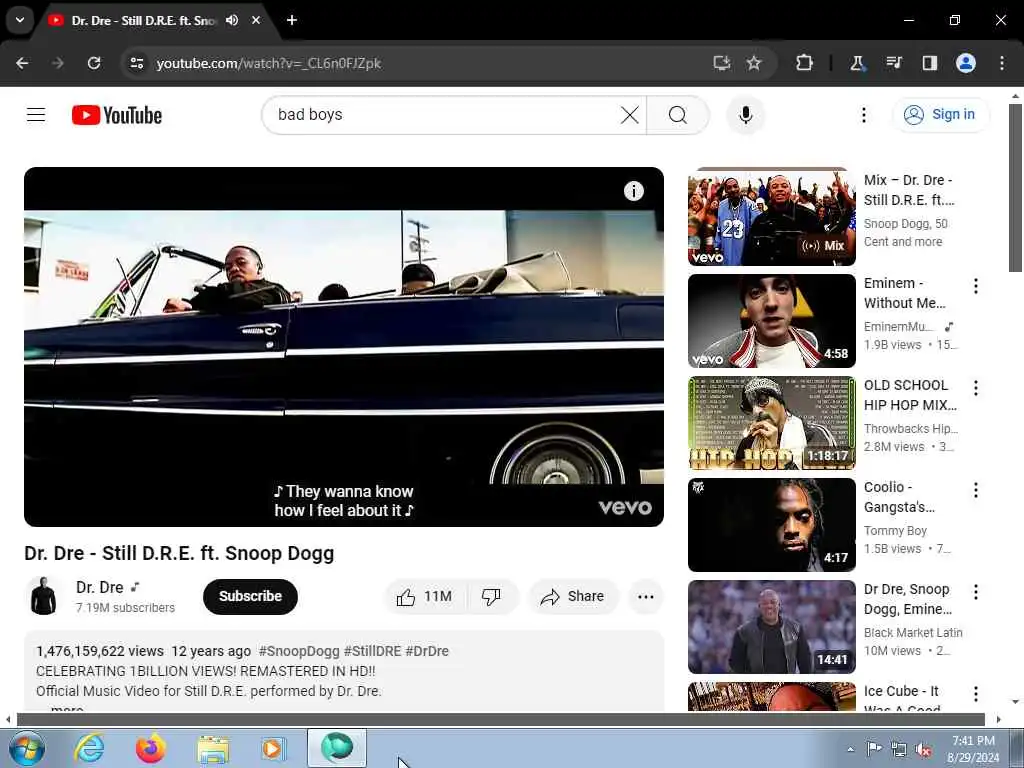Open the Windows Start menu
The image size is (1024, 768).
tap(26, 748)
